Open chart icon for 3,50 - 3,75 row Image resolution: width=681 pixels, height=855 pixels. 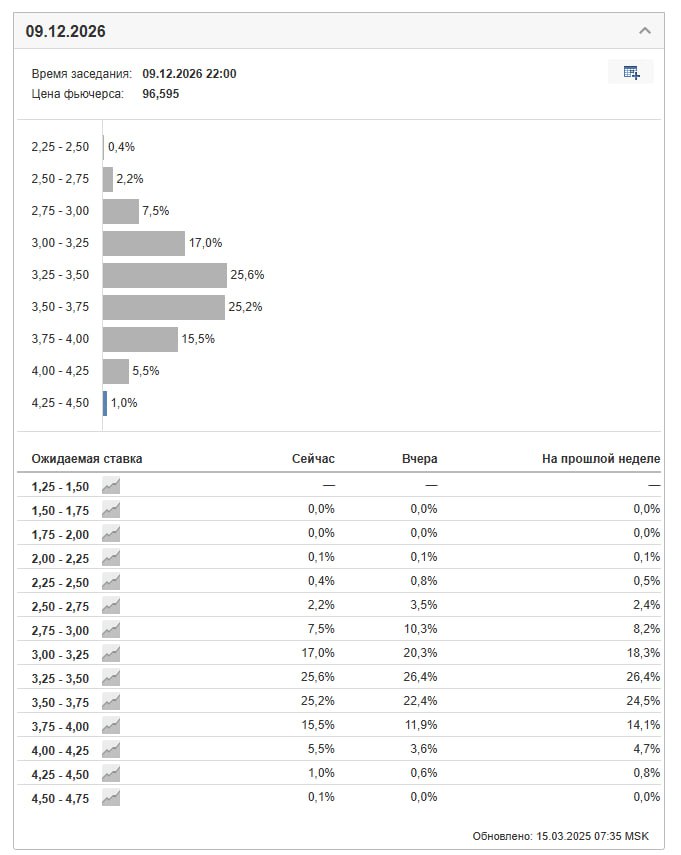[x=111, y=702]
